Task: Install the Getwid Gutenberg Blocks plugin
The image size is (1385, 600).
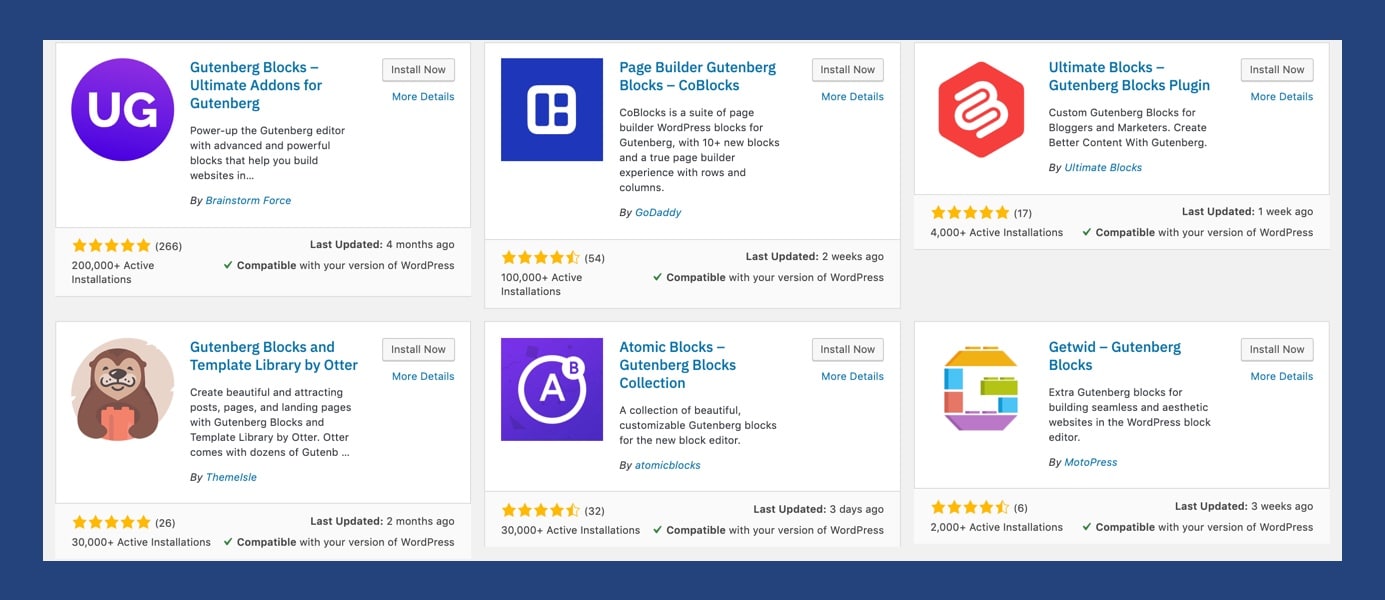Action: tap(1276, 350)
